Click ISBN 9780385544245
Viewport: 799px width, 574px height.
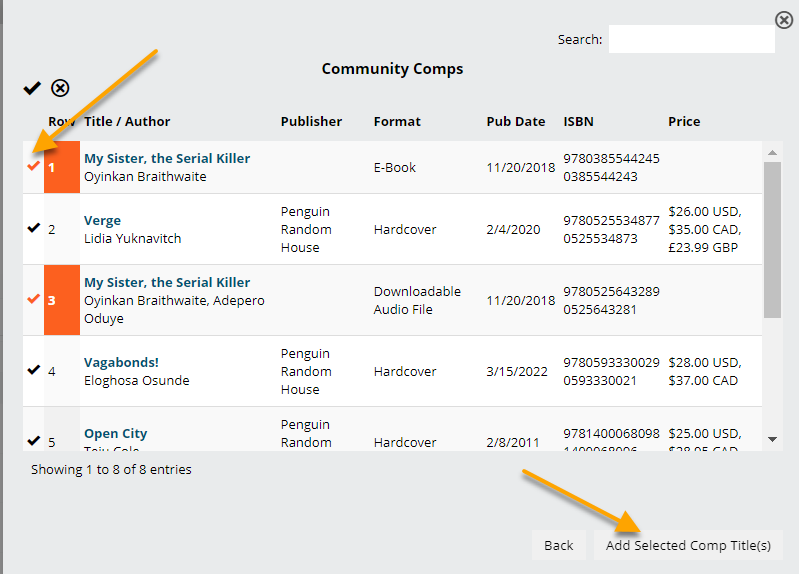611,159
